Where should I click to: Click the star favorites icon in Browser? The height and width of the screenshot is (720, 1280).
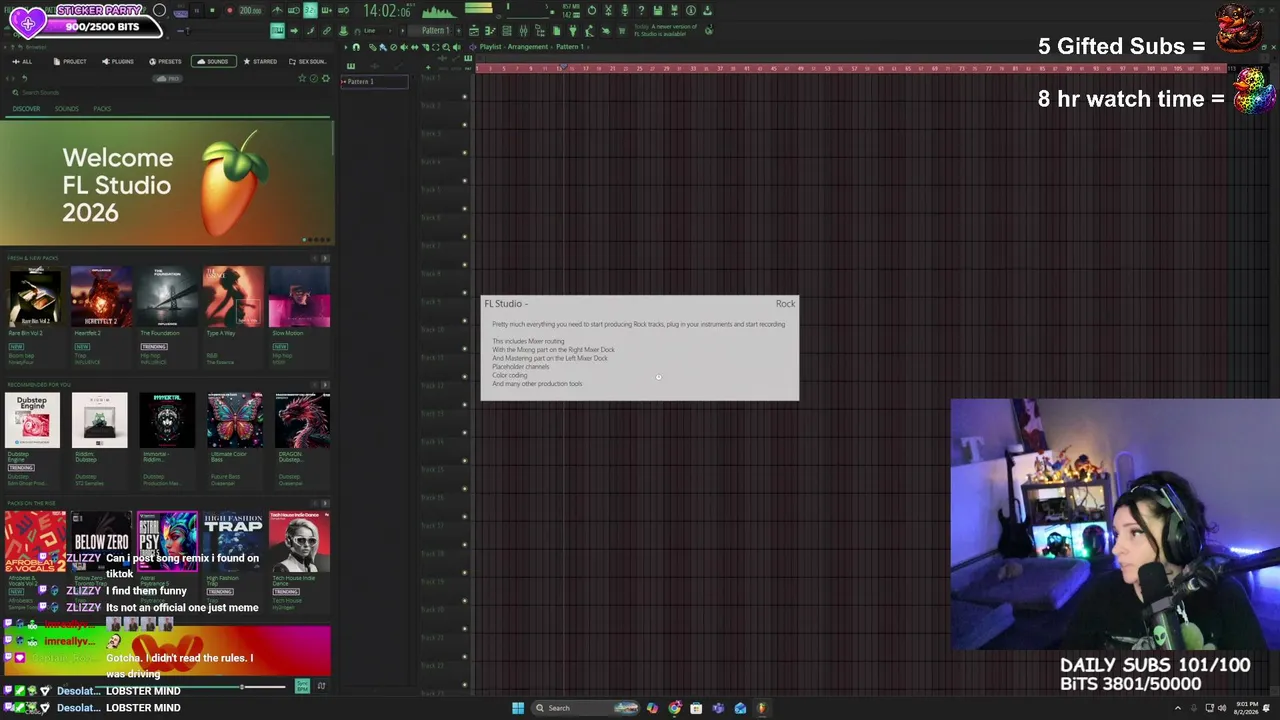[302, 78]
